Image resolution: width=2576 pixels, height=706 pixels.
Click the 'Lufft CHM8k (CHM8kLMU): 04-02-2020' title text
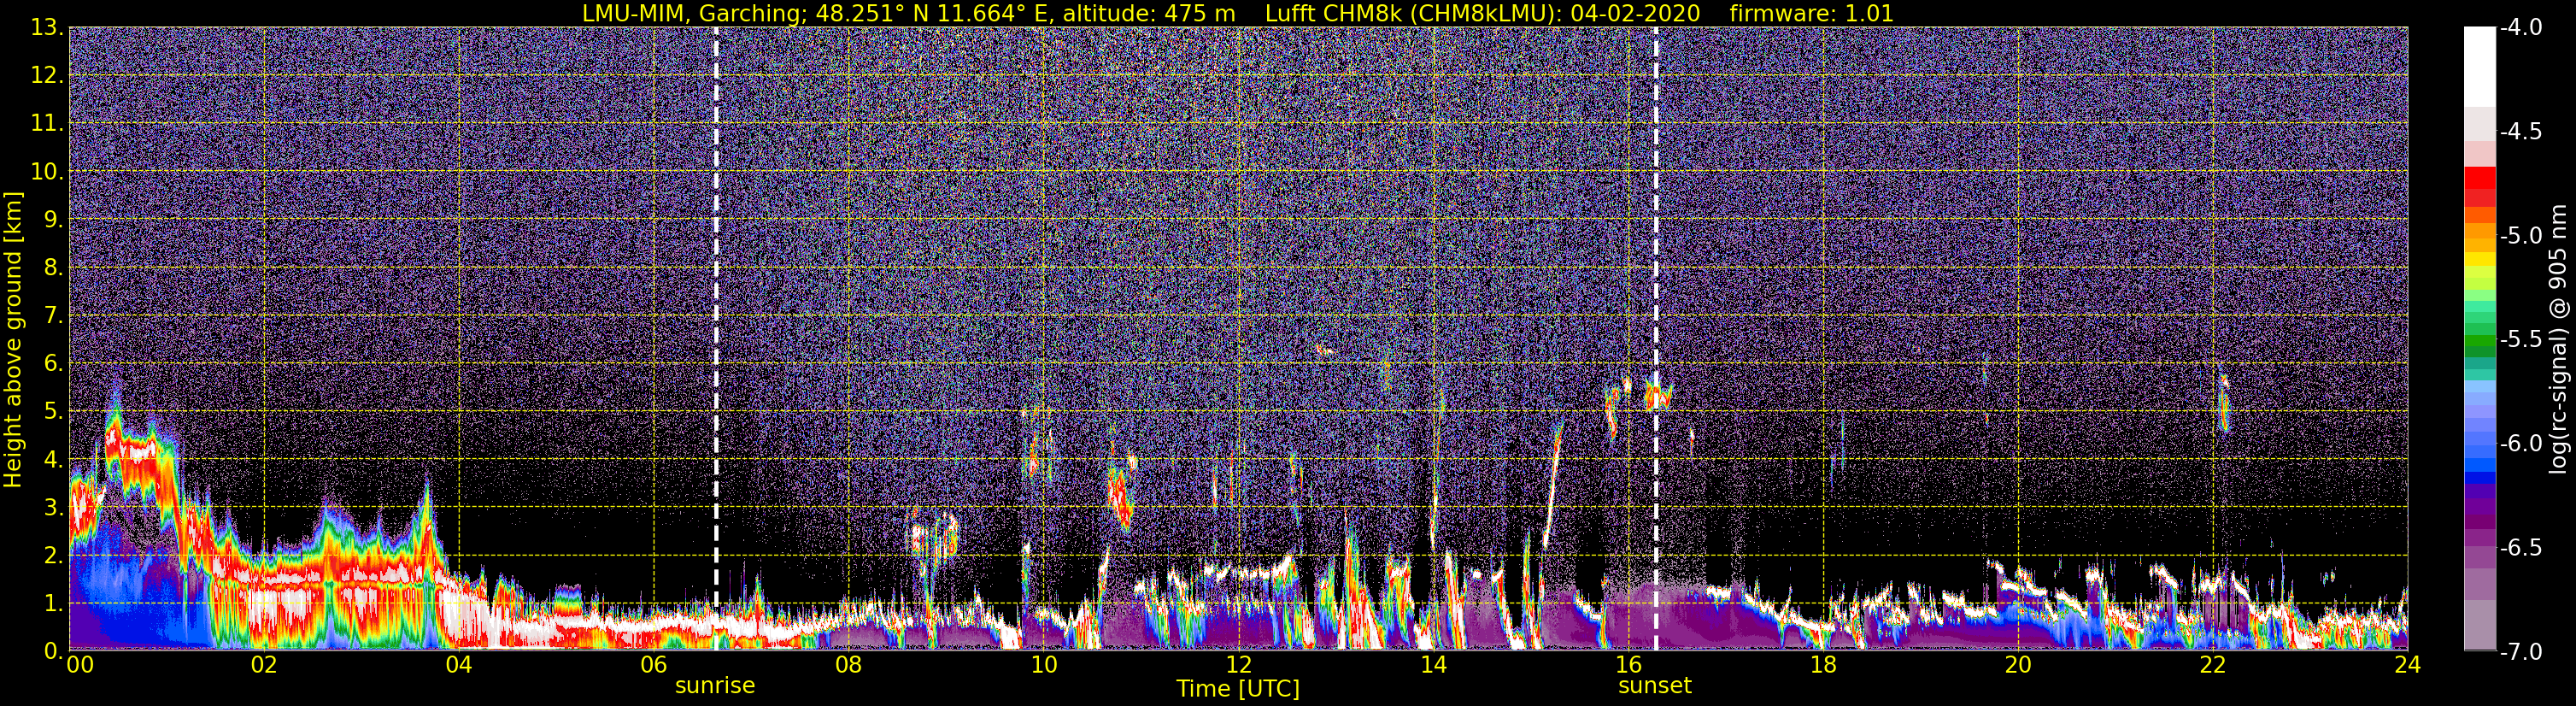point(1482,13)
